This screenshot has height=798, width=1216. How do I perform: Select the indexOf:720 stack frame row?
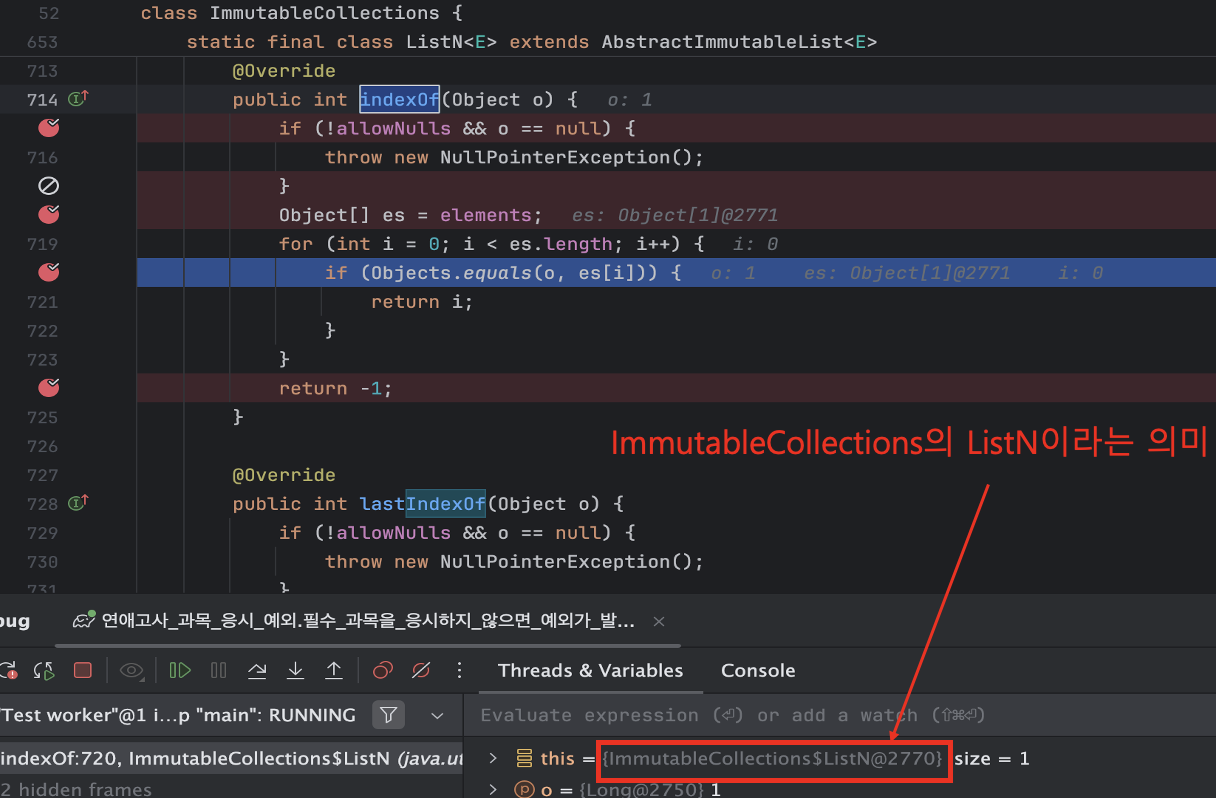[232, 759]
